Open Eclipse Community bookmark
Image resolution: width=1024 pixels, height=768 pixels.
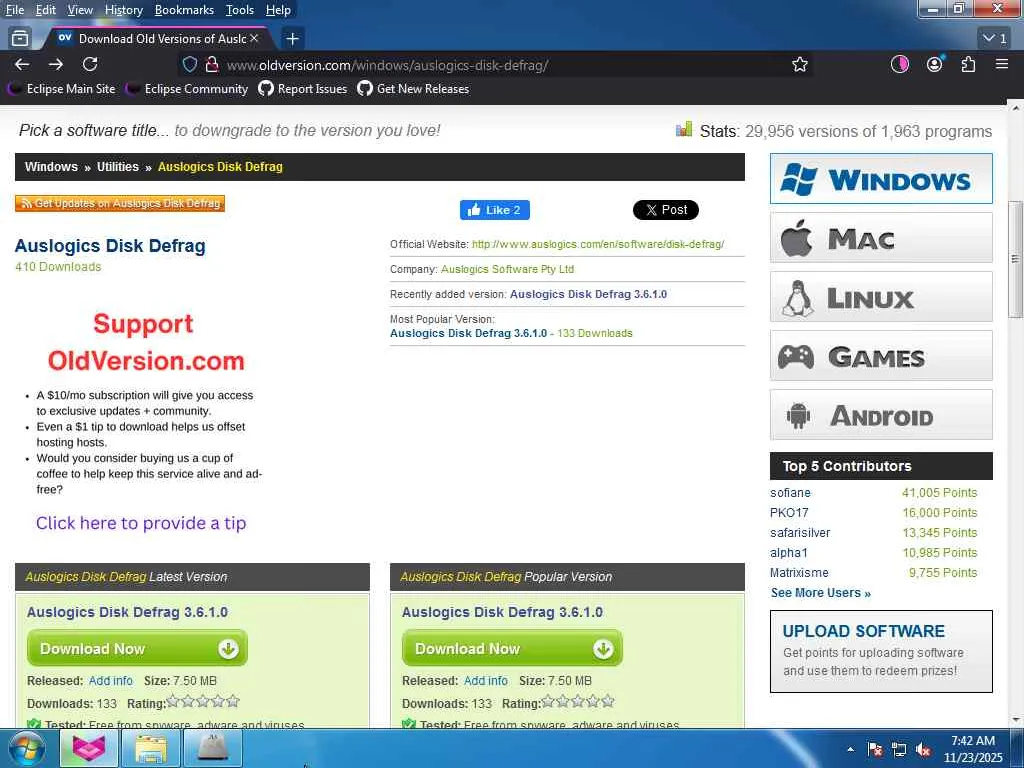coord(187,89)
